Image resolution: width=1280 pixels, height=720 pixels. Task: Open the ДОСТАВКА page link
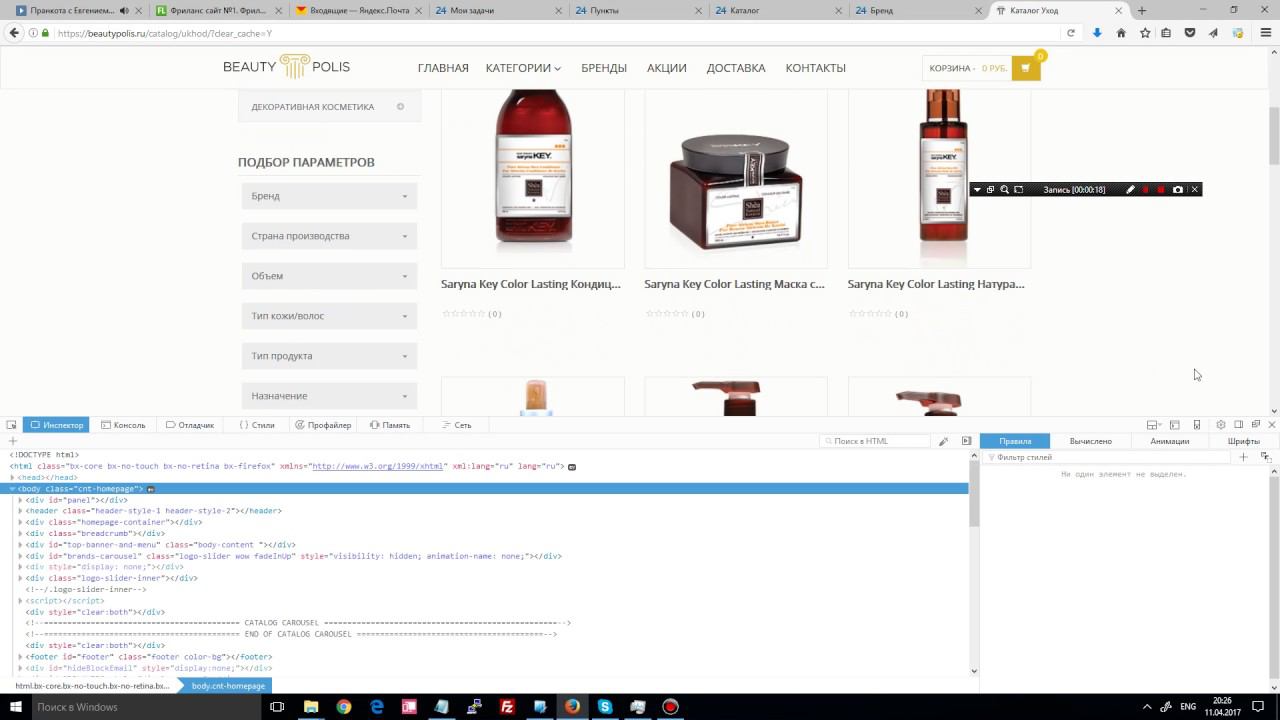point(736,68)
